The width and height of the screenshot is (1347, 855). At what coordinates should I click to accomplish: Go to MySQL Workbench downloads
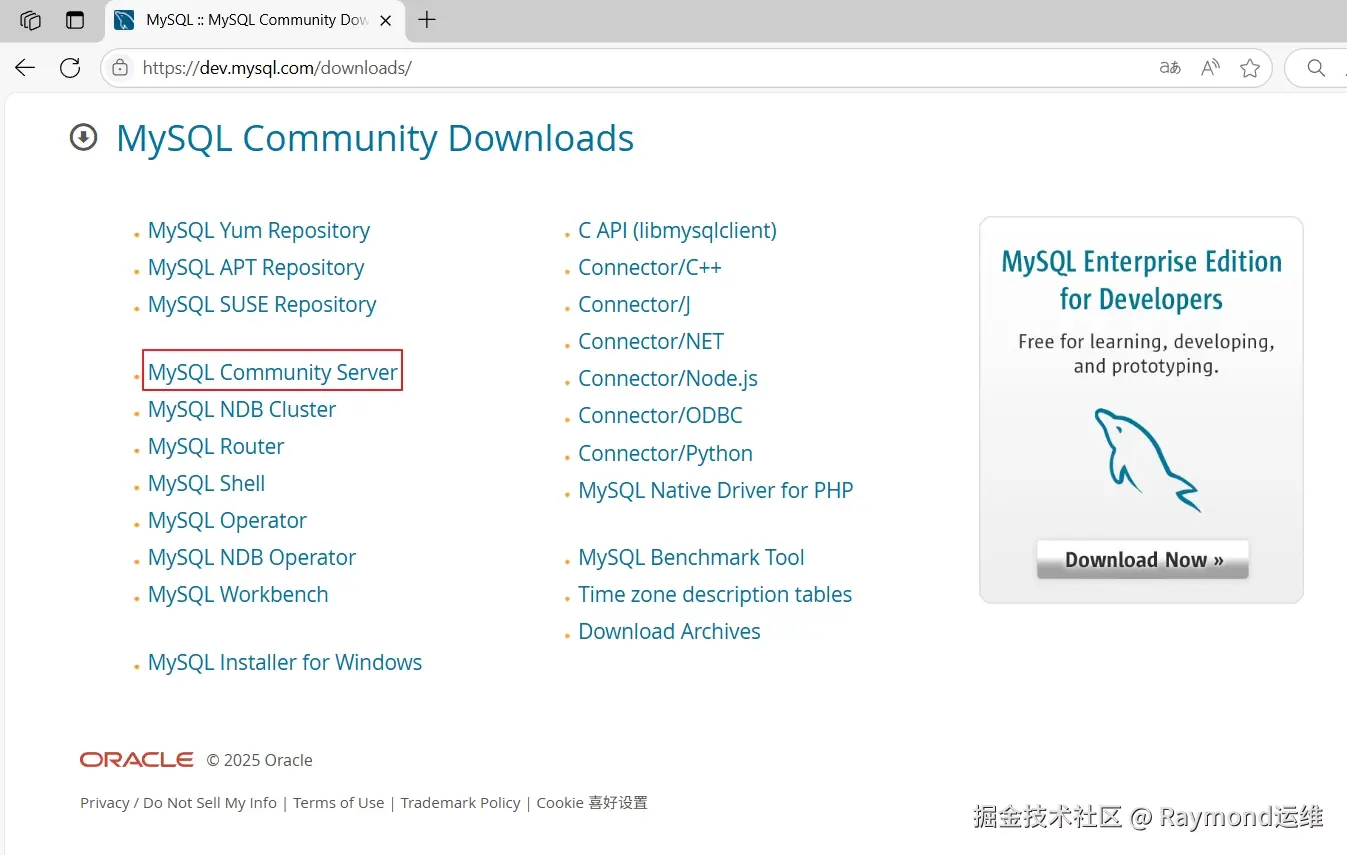point(238,594)
